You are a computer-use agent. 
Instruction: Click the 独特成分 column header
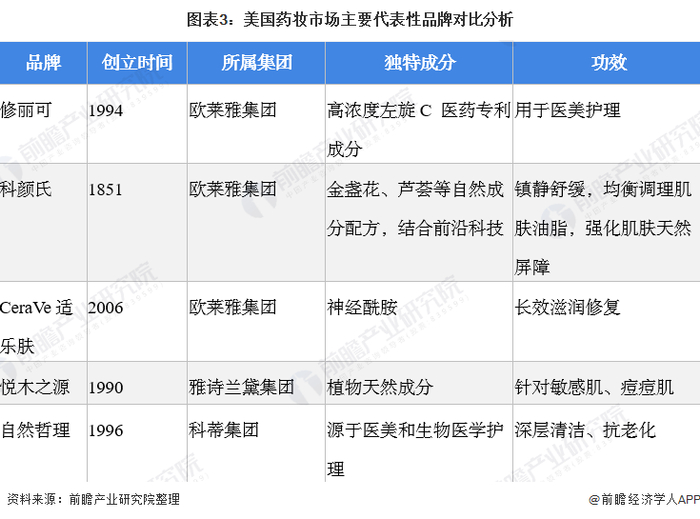[x=419, y=63]
